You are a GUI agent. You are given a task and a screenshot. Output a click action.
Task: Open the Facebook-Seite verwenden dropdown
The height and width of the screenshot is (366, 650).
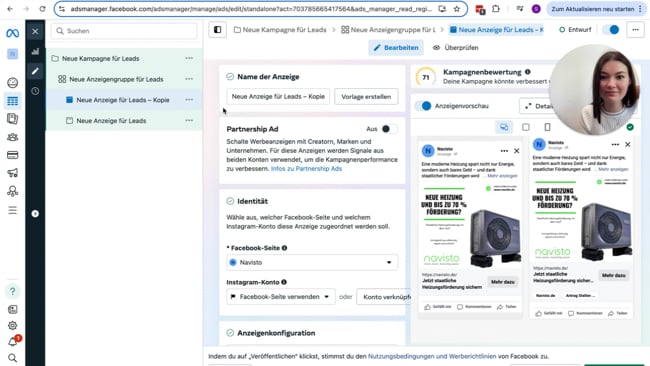[x=281, y=297]
